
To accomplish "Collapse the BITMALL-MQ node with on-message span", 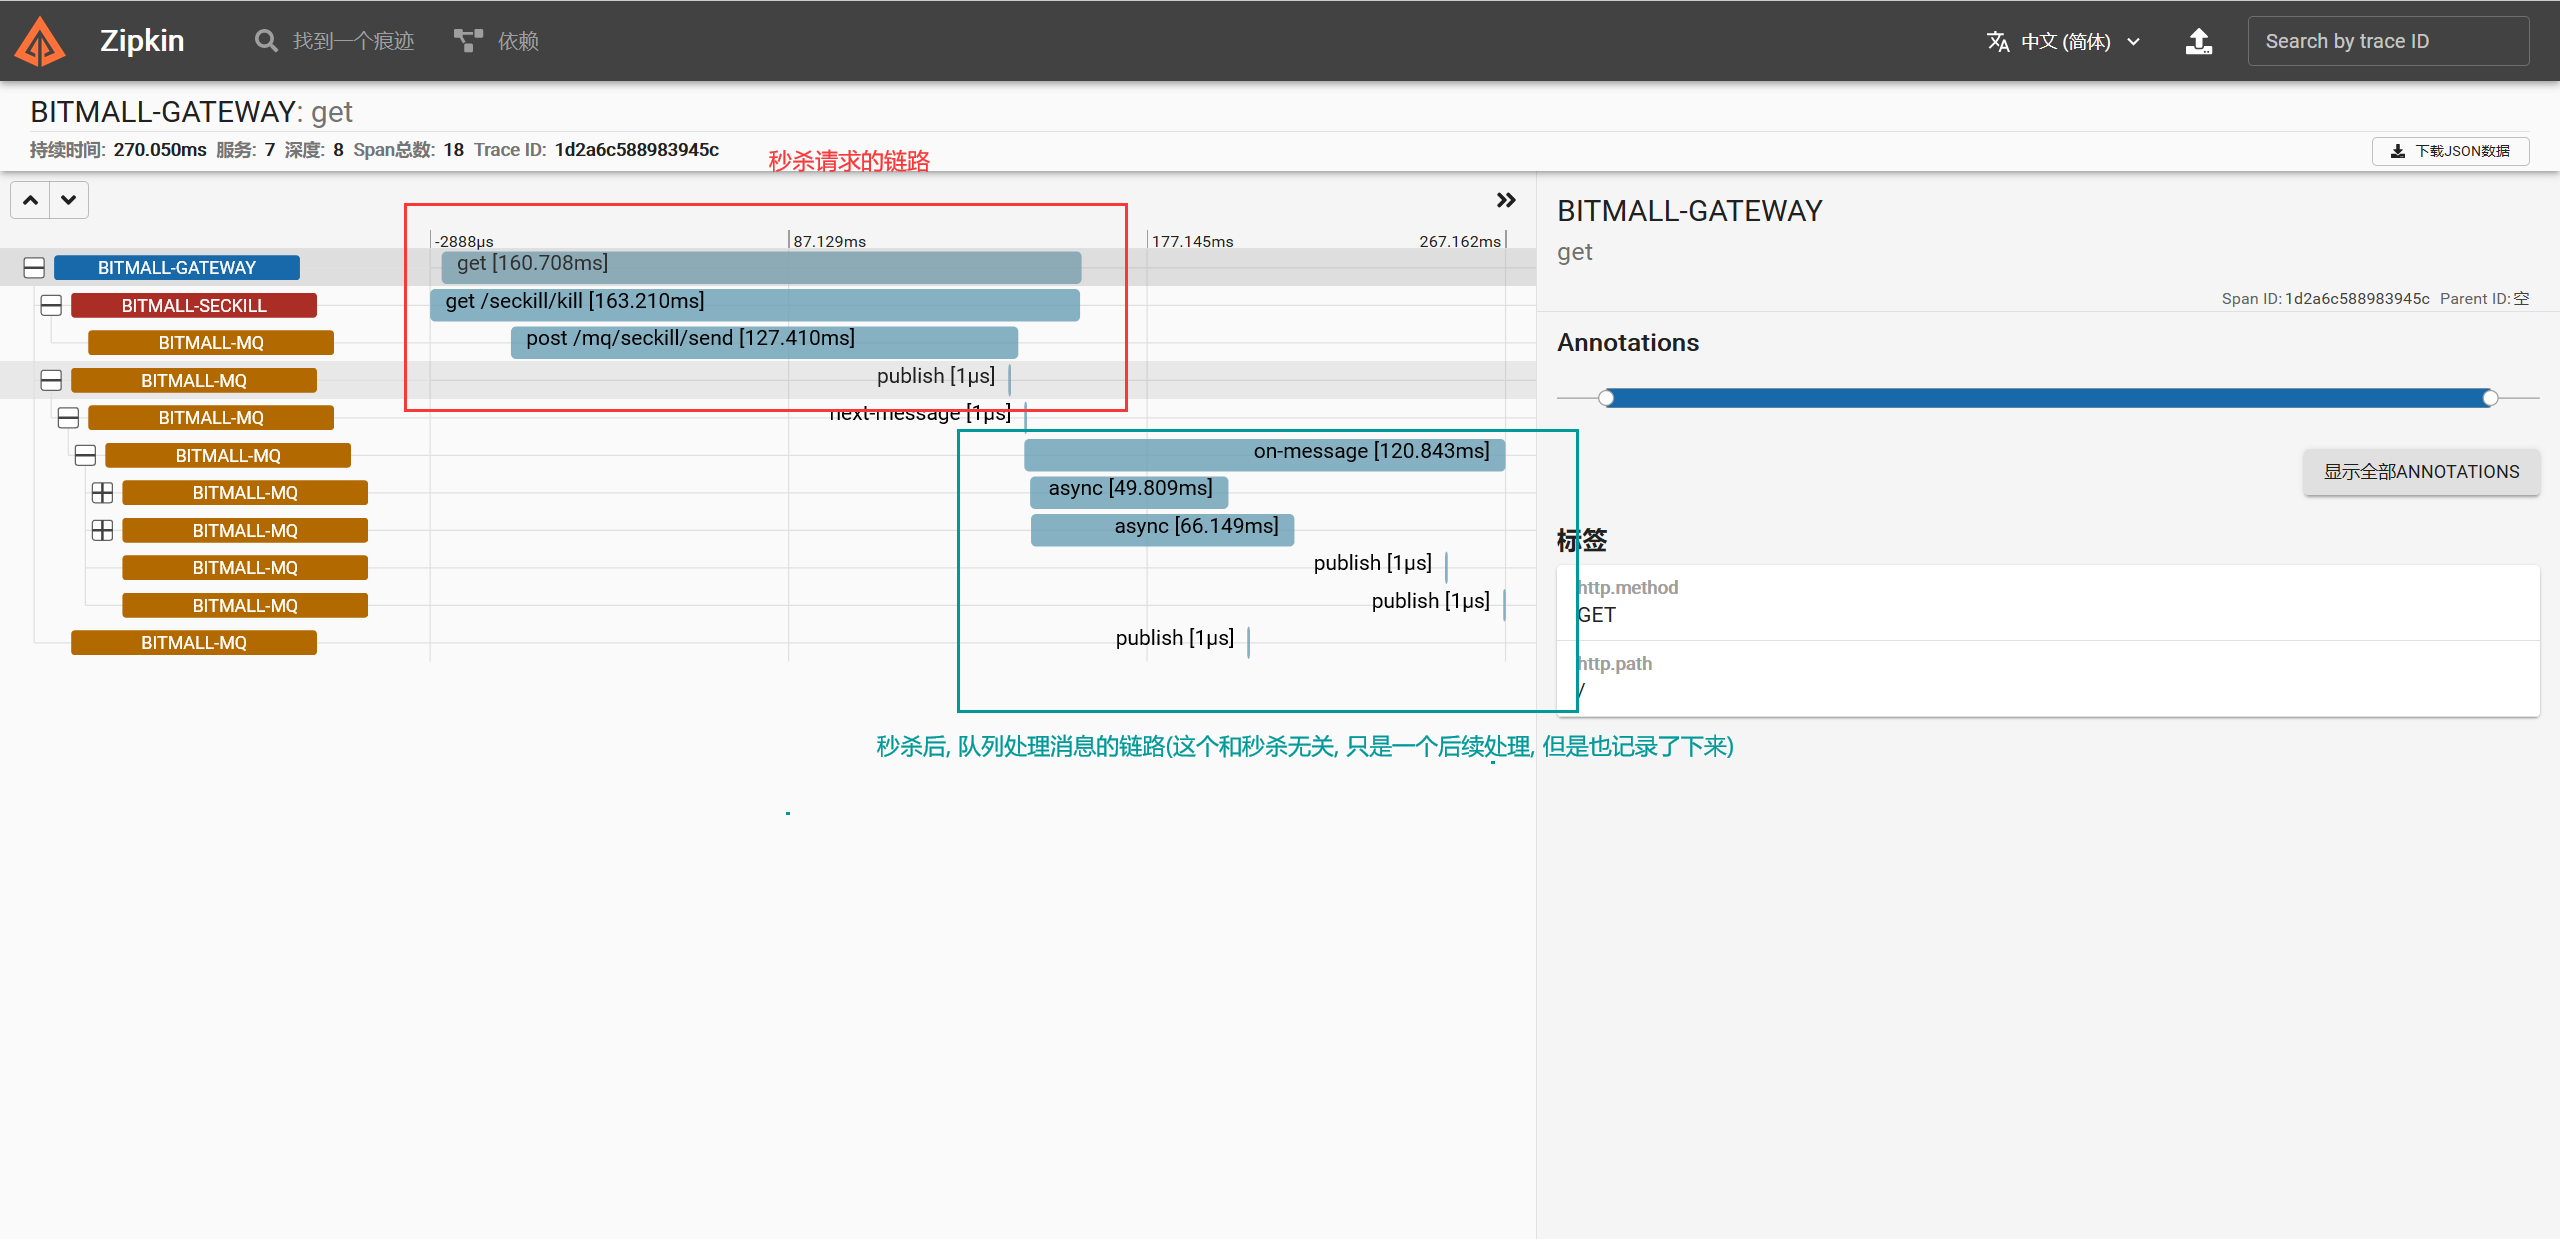I will (x=85, y=456).
